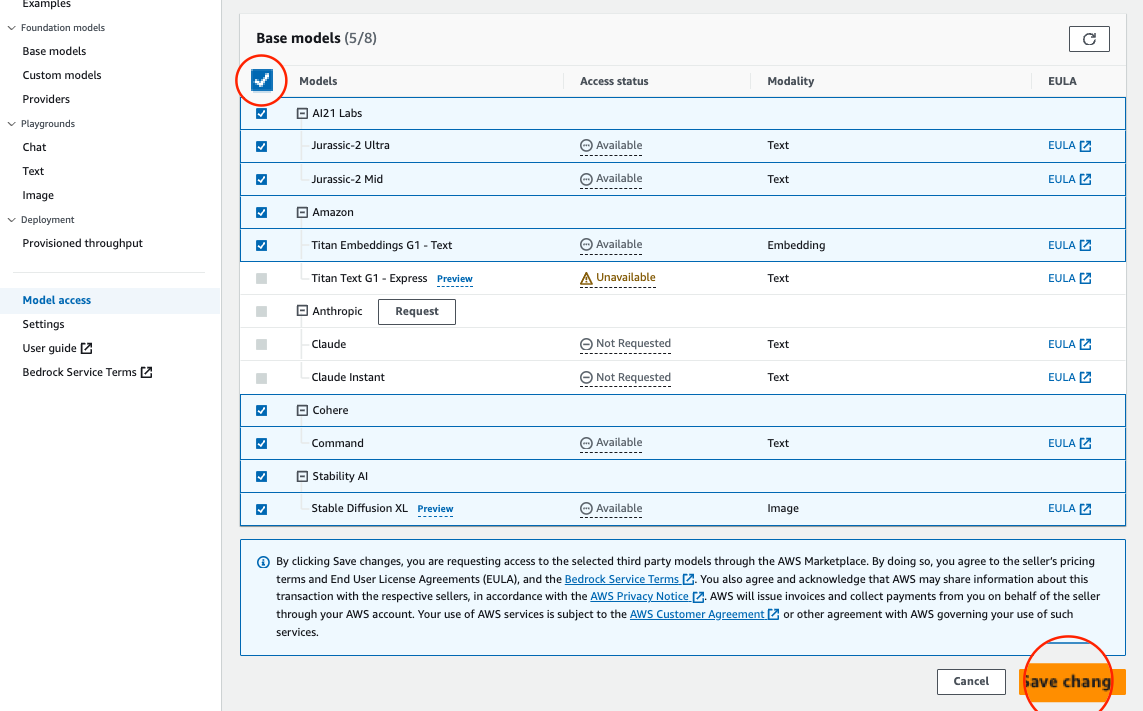Uncheck the Jurassic-2 Mid checkbox
The width and height of the screenshot is (1143, 711).
pyautogui.click(x=262, y=179)
